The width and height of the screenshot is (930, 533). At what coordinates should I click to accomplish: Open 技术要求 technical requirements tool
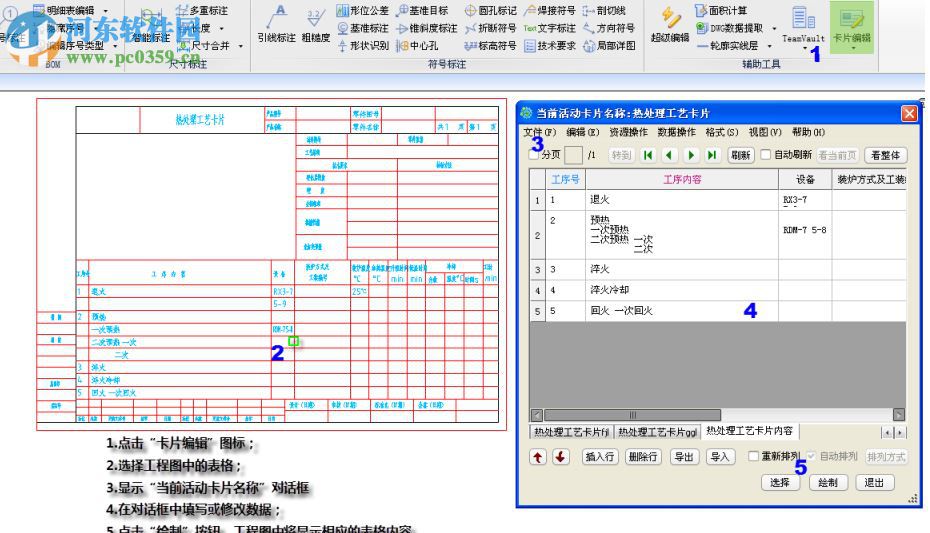tap(549, 45)
